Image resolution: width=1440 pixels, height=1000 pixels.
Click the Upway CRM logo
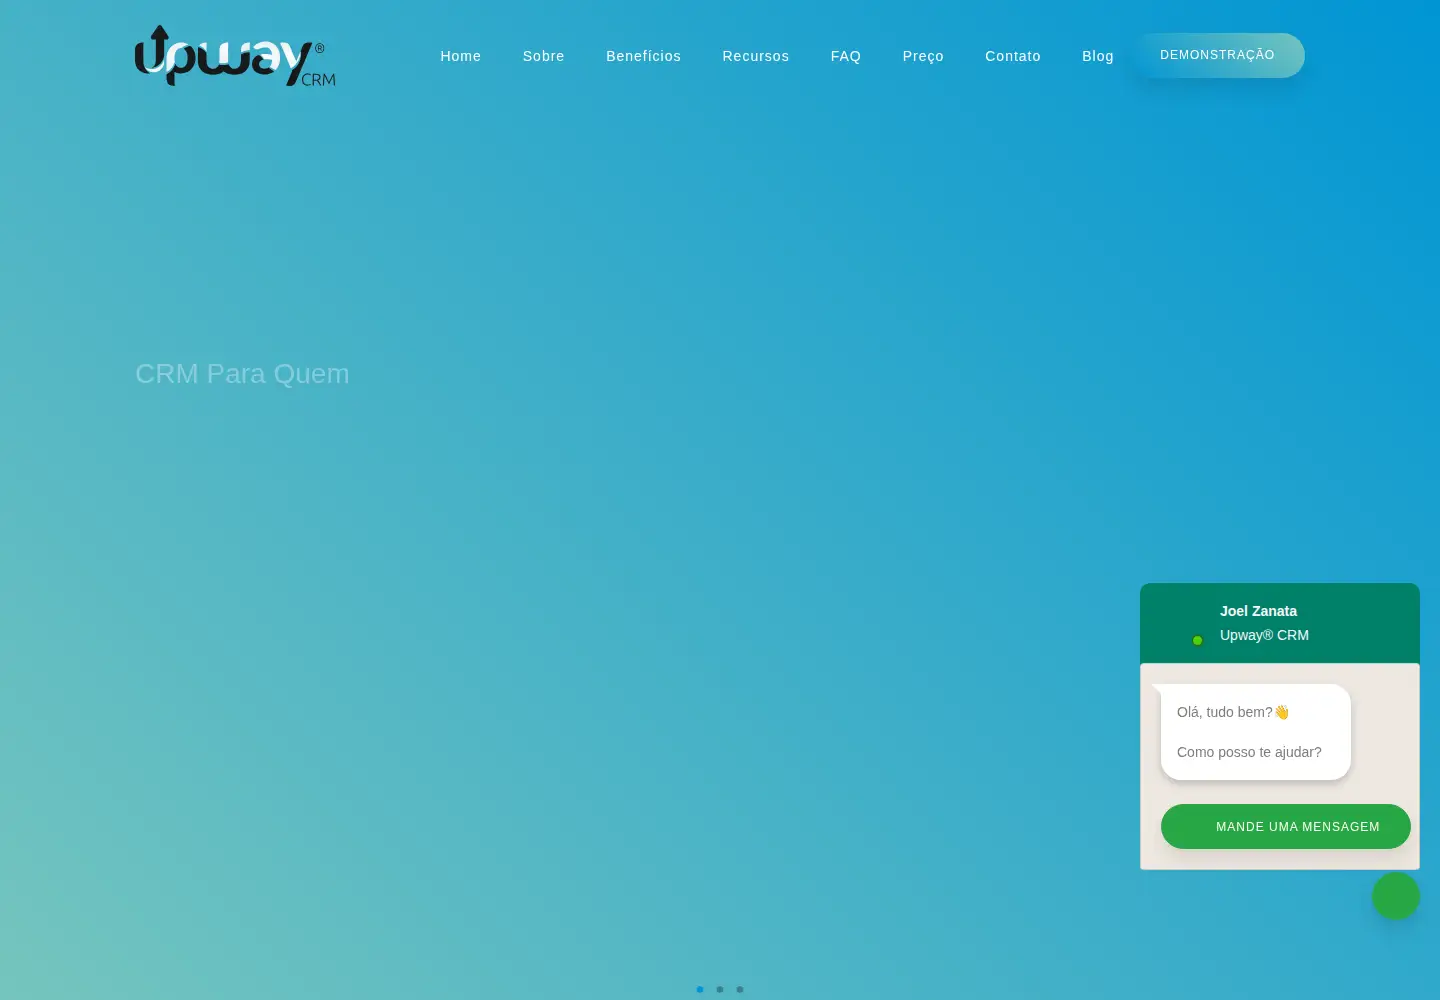[x=235, y=56]
